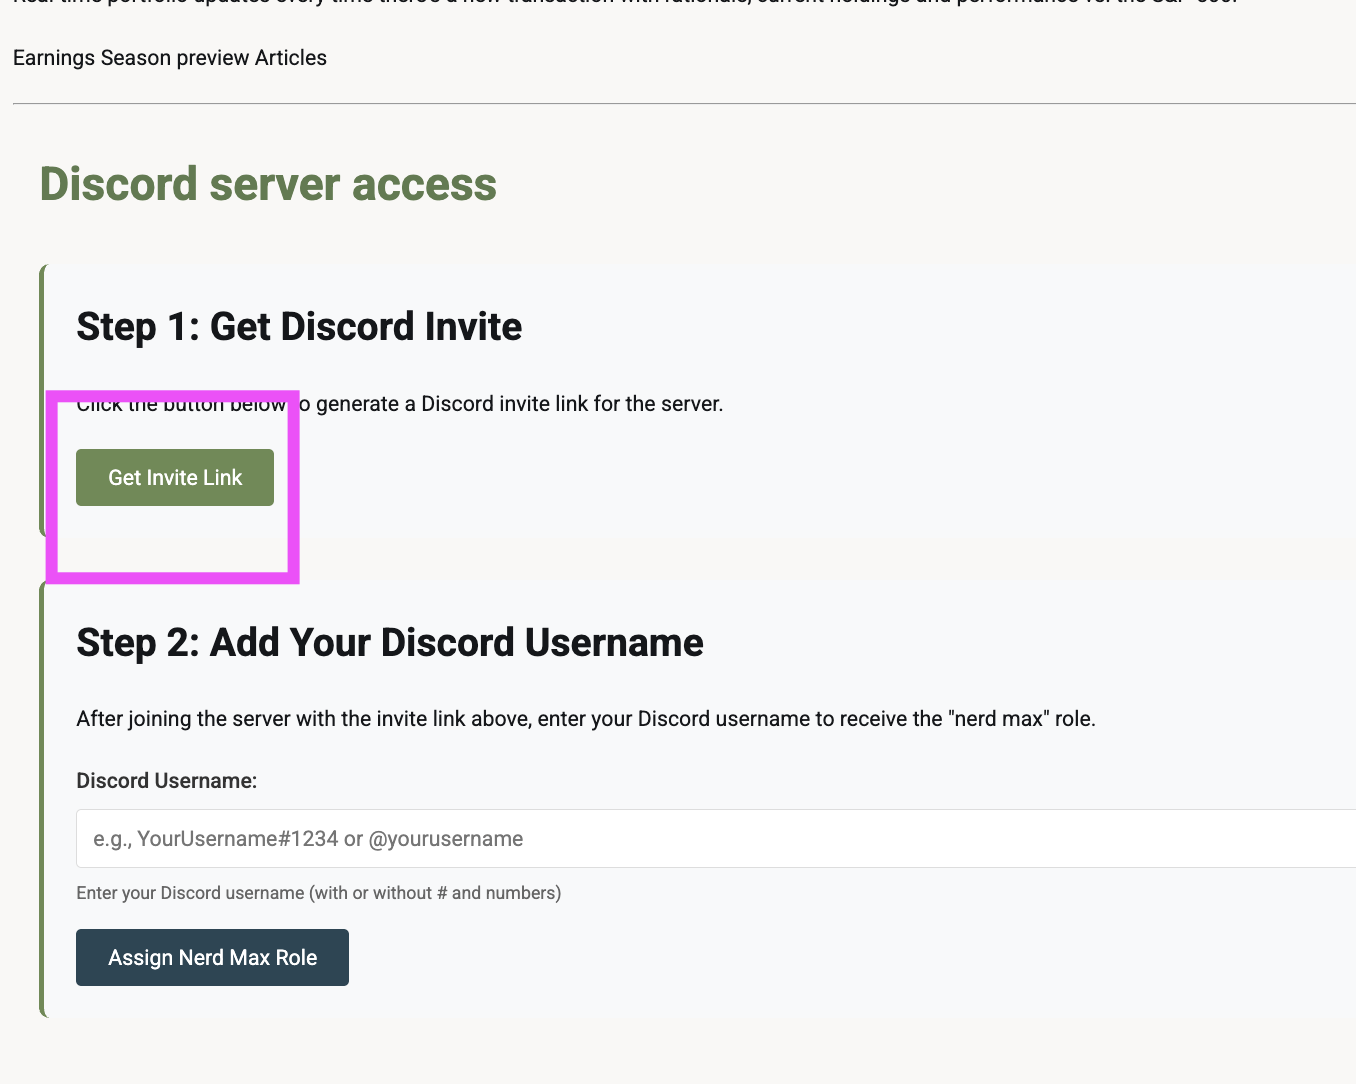Focus the Discord Username input field
1356x1084 pixels.
click(x=716, y=838)
